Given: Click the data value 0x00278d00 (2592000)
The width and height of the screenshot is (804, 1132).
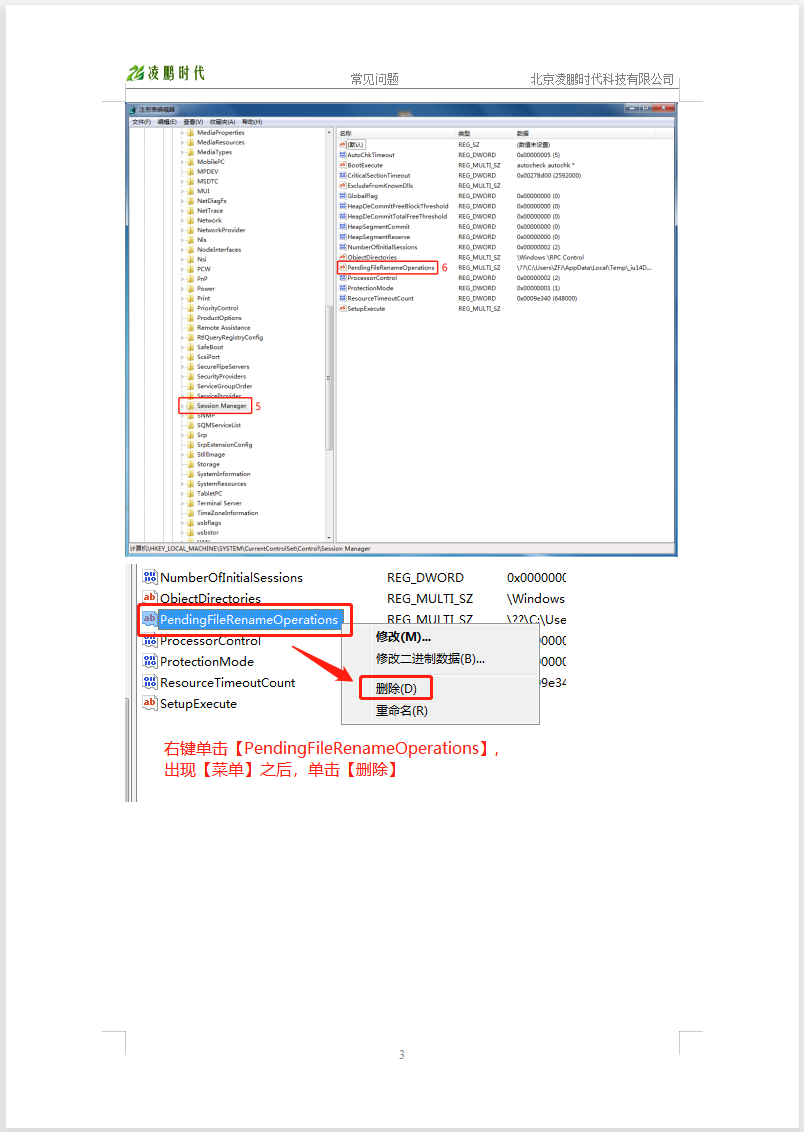Looking at the screenshot, I should (x=549, y=175).
